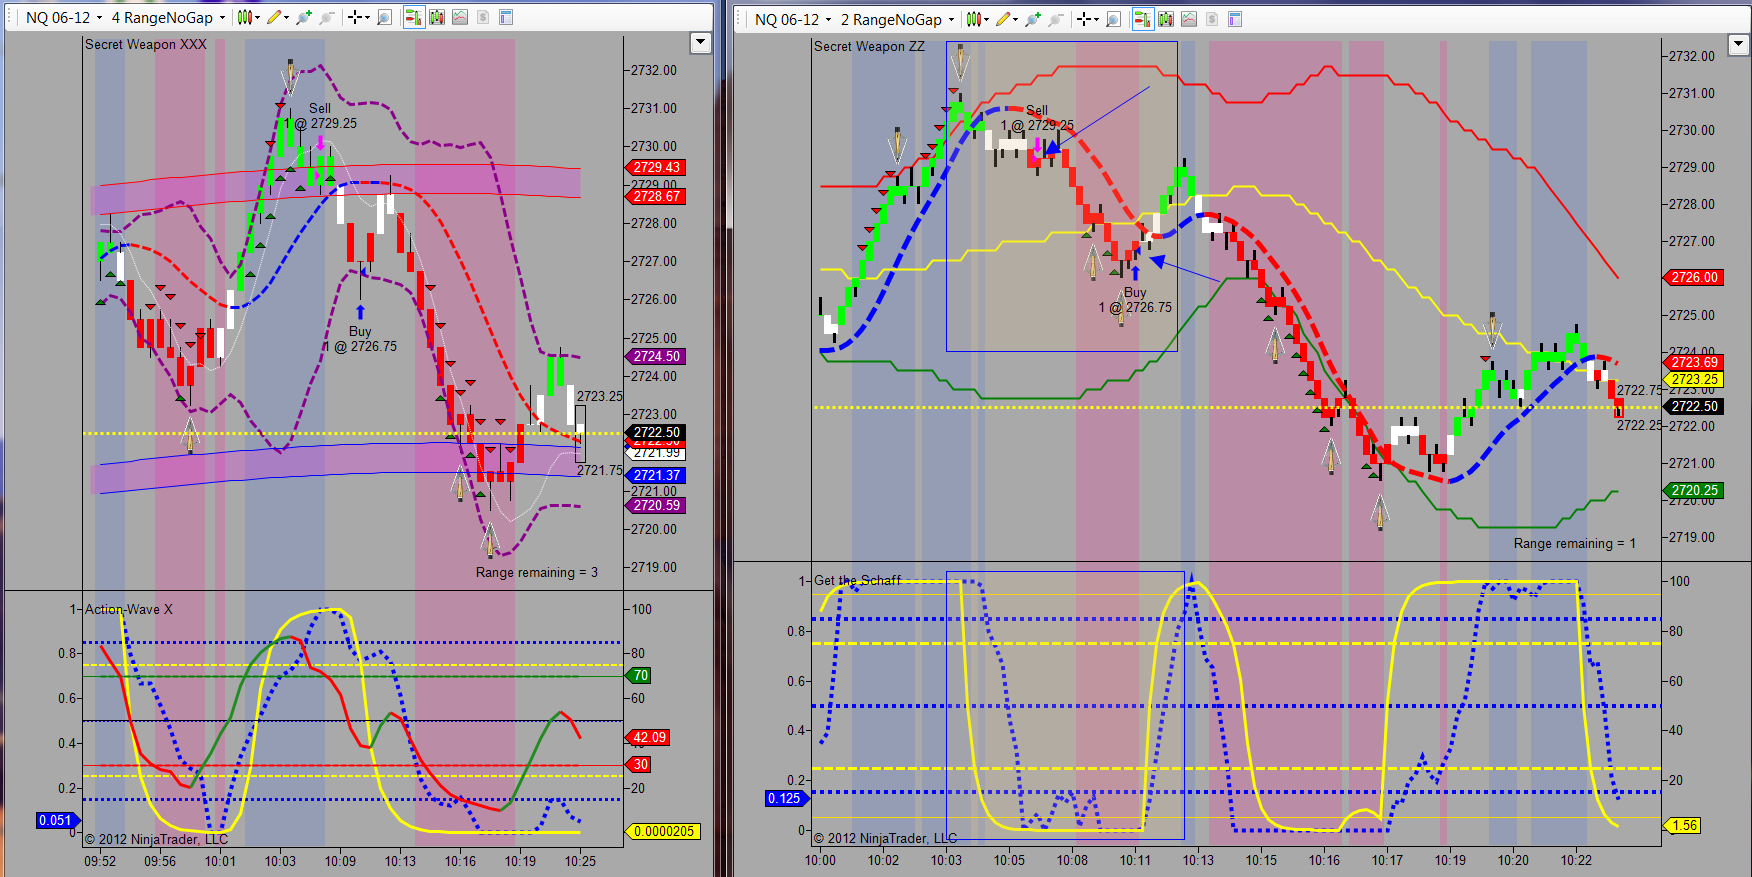Click the red 30 level marker
Viewport: 1752px width, 877px height.
[640, 764]
